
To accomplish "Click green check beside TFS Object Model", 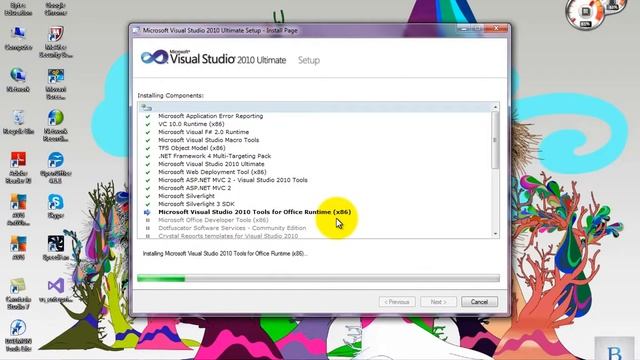I will [x=148, y=148].
